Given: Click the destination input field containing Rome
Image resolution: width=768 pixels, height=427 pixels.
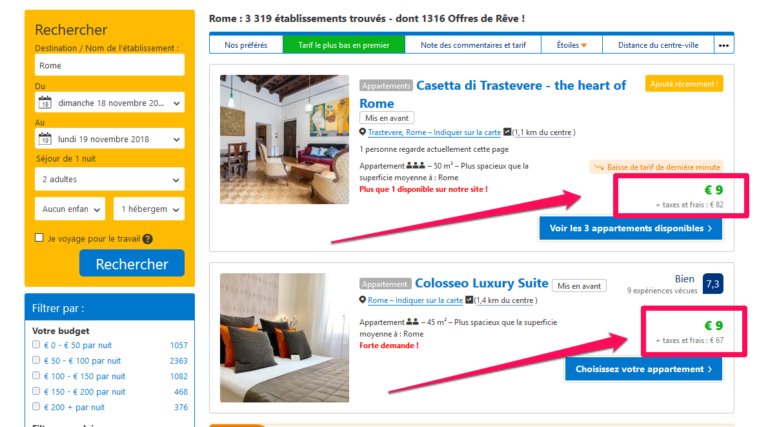Looking at the screenshot, I should coord(110,65).
